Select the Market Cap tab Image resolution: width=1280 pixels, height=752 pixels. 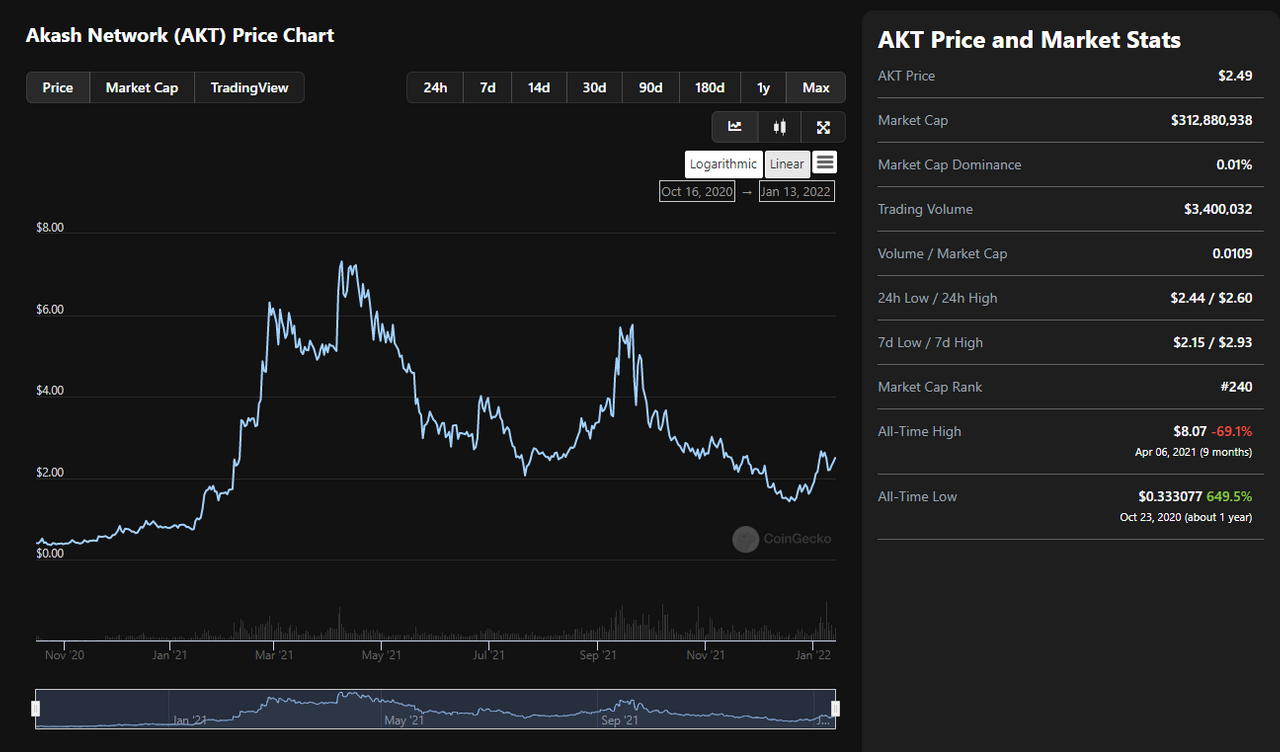click(x=142, y=88)
